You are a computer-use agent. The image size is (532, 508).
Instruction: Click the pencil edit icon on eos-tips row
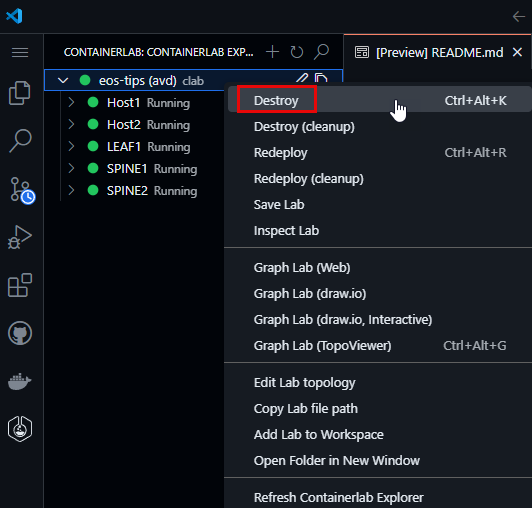tap(302, 78)
